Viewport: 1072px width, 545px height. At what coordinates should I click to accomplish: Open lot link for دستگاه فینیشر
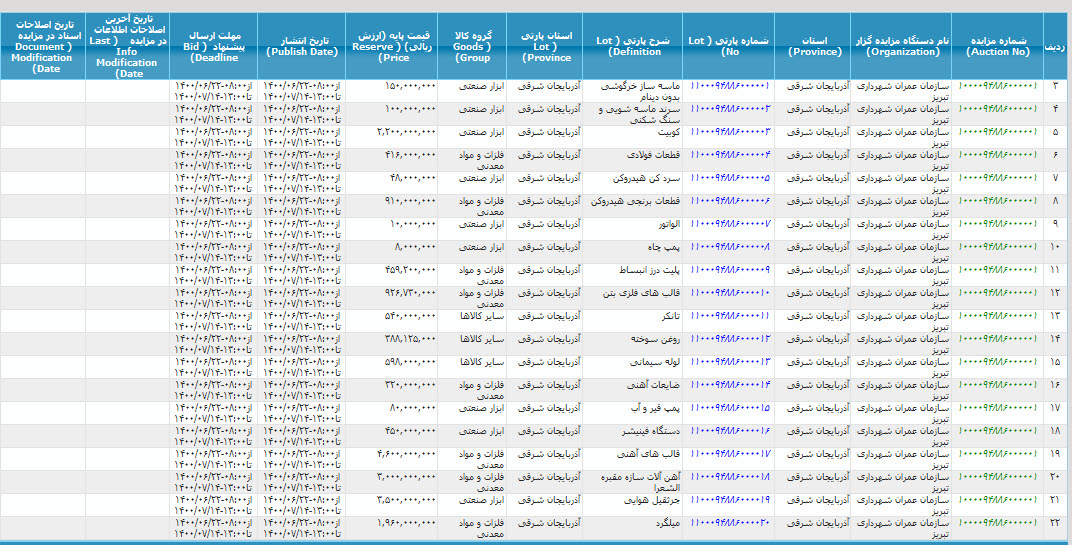(x=729, y=430)
